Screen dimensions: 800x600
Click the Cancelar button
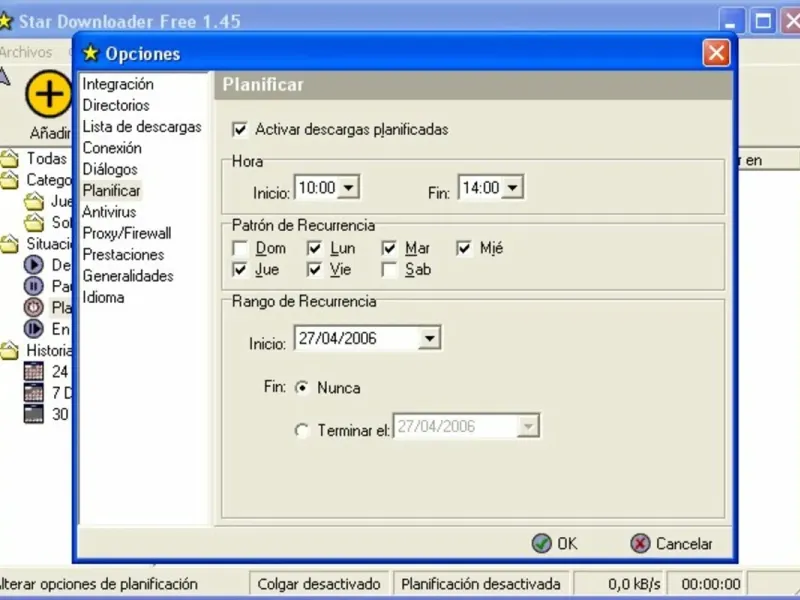[x=671, y=543]
